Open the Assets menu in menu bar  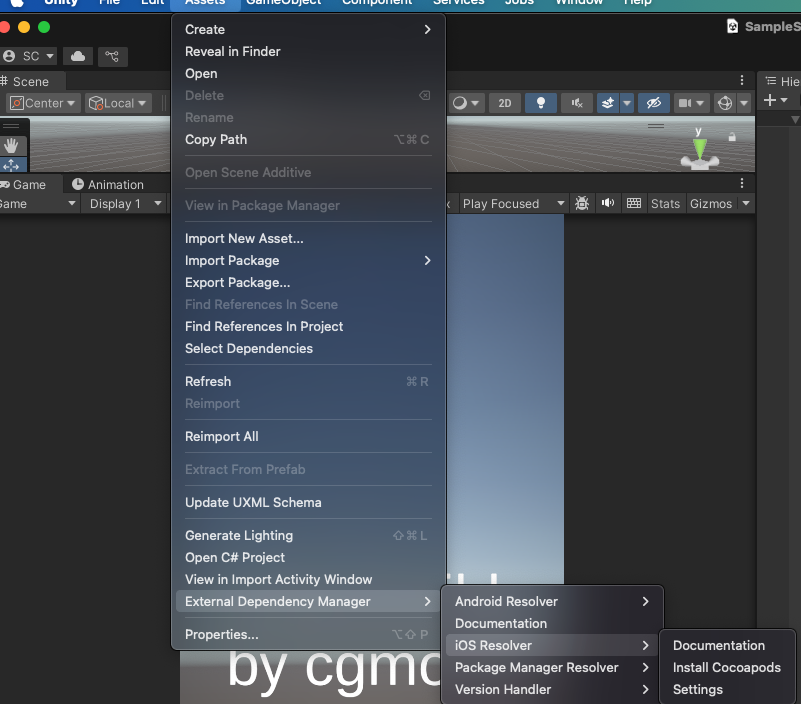[x=205, y=2]
